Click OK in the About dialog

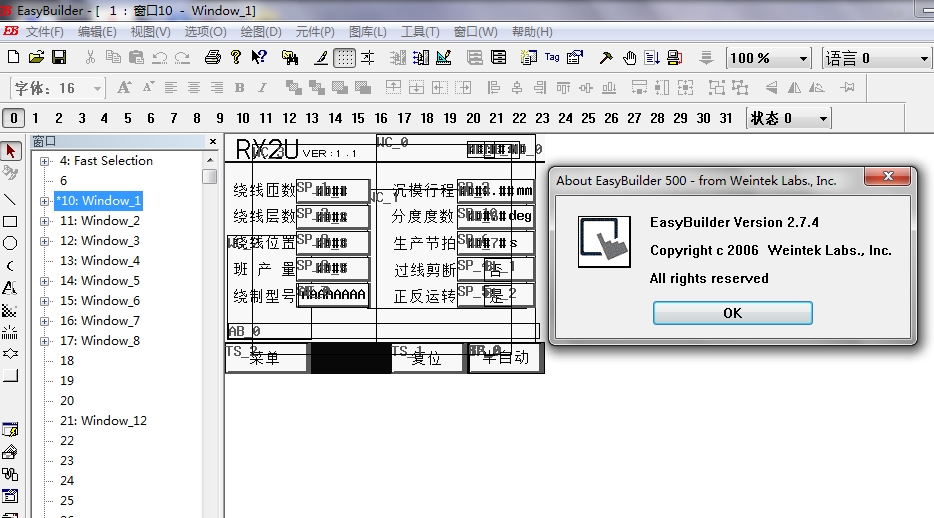tap(732, 313)
